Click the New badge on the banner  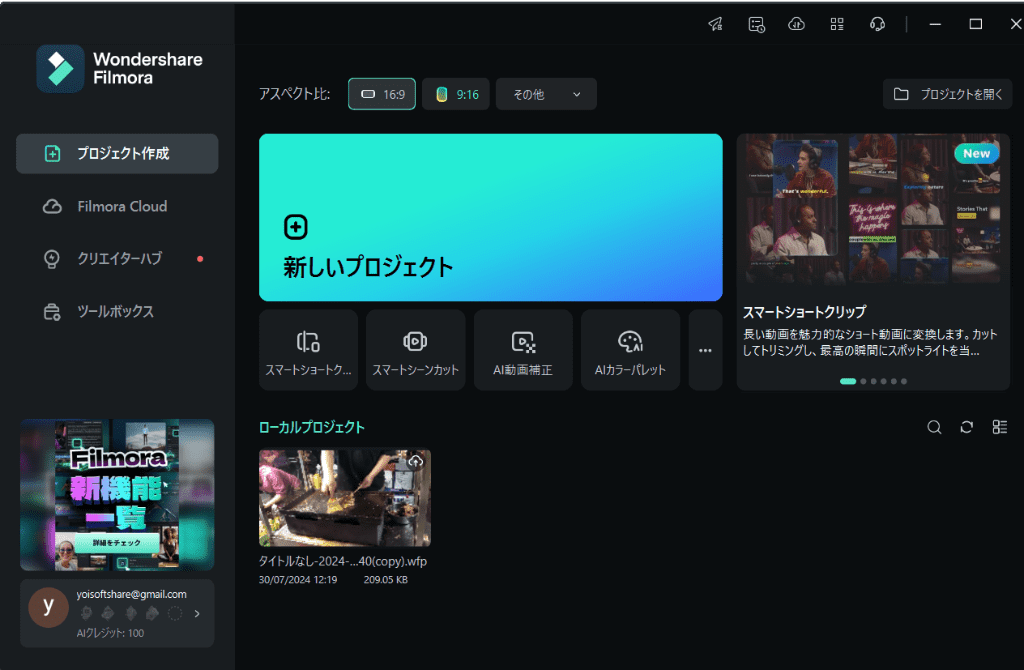(x=976, y=153)
